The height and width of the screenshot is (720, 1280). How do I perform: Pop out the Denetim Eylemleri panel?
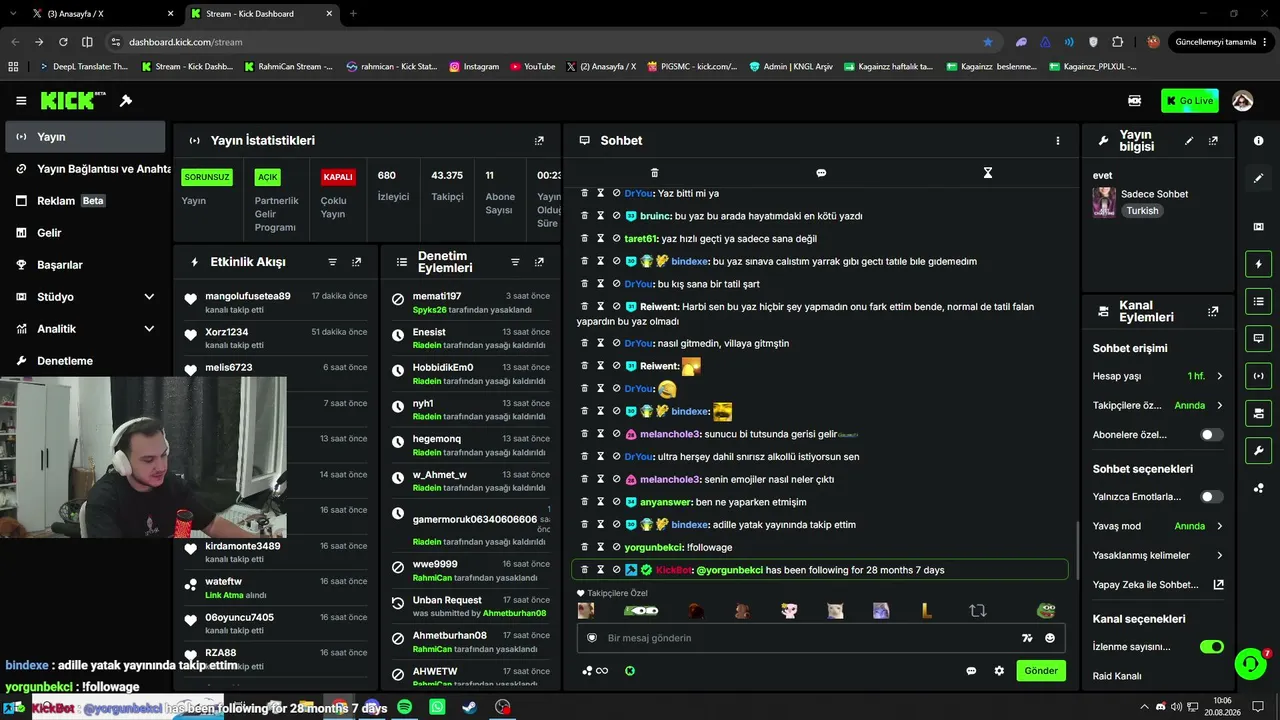539,262
